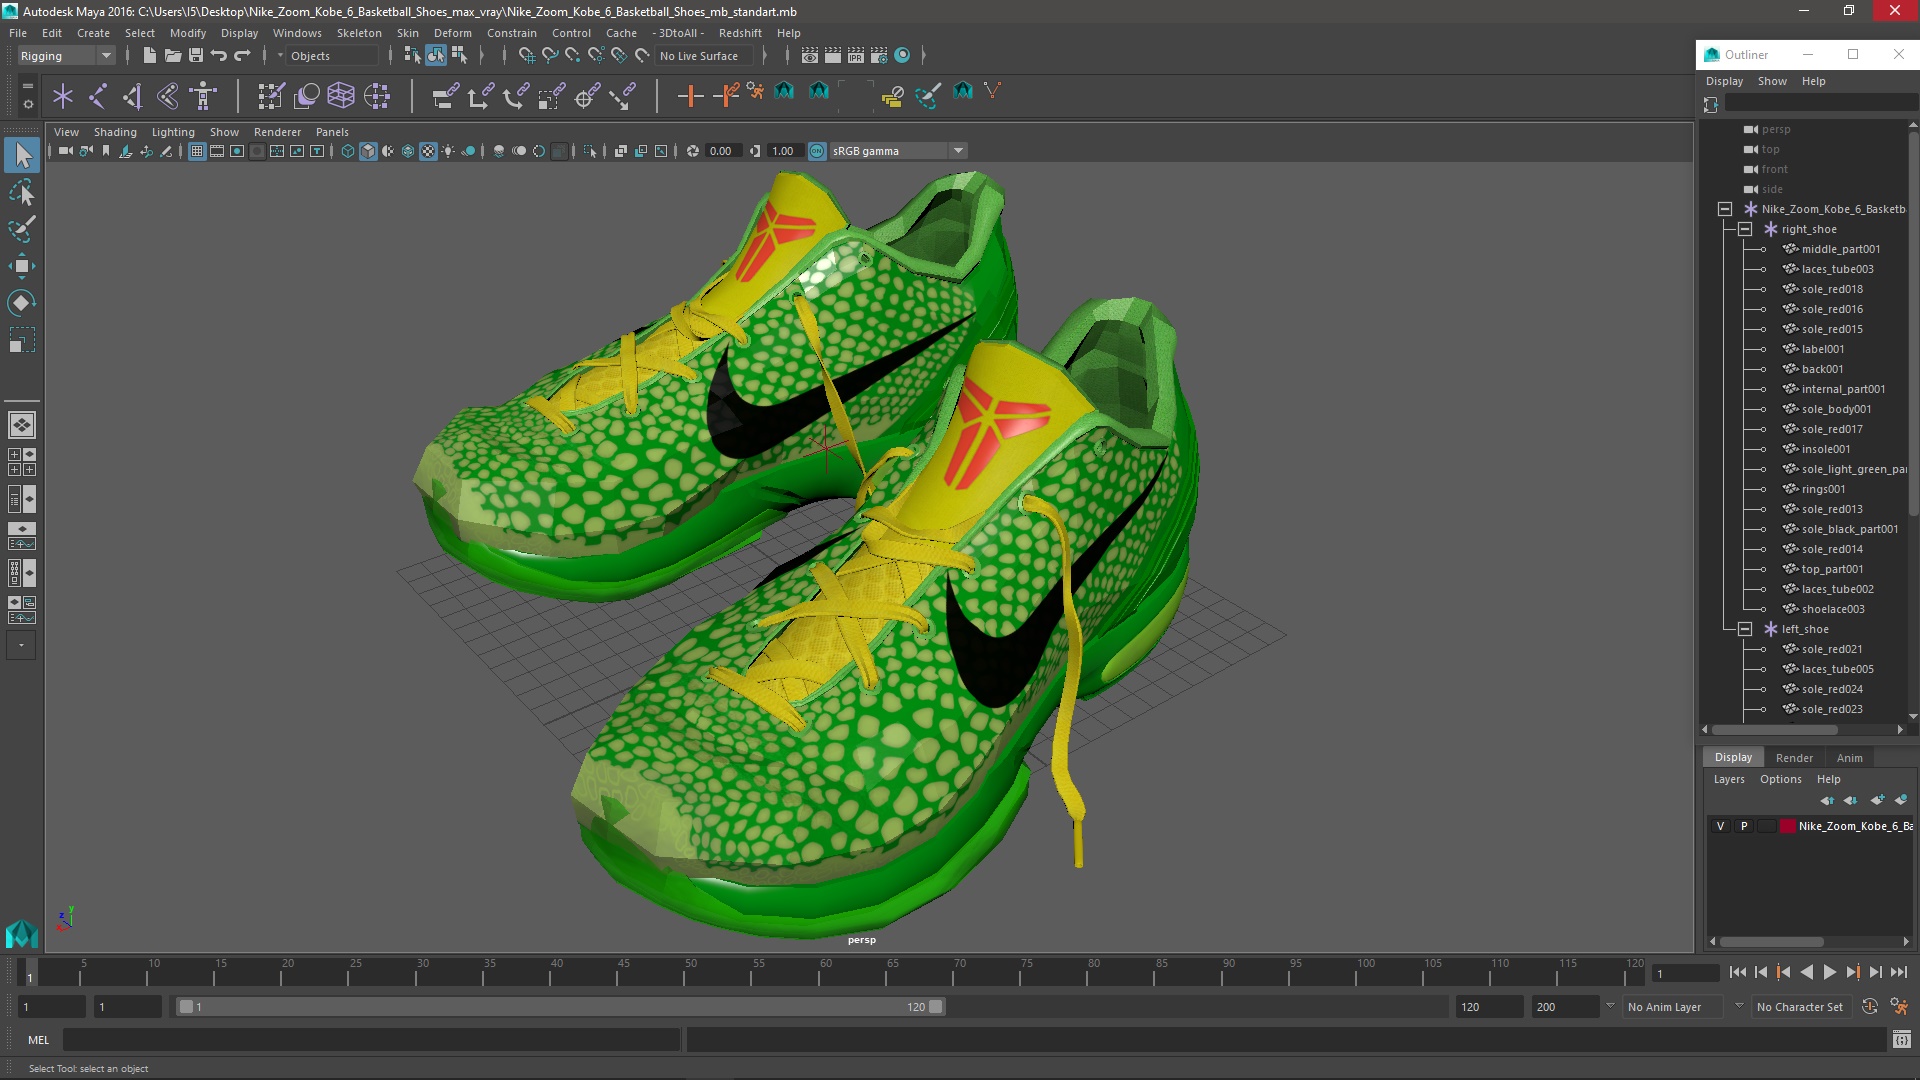Save the scene with floppy icon
Image resolution: width=1920 pixels, height=1080 pixels.
196,56
